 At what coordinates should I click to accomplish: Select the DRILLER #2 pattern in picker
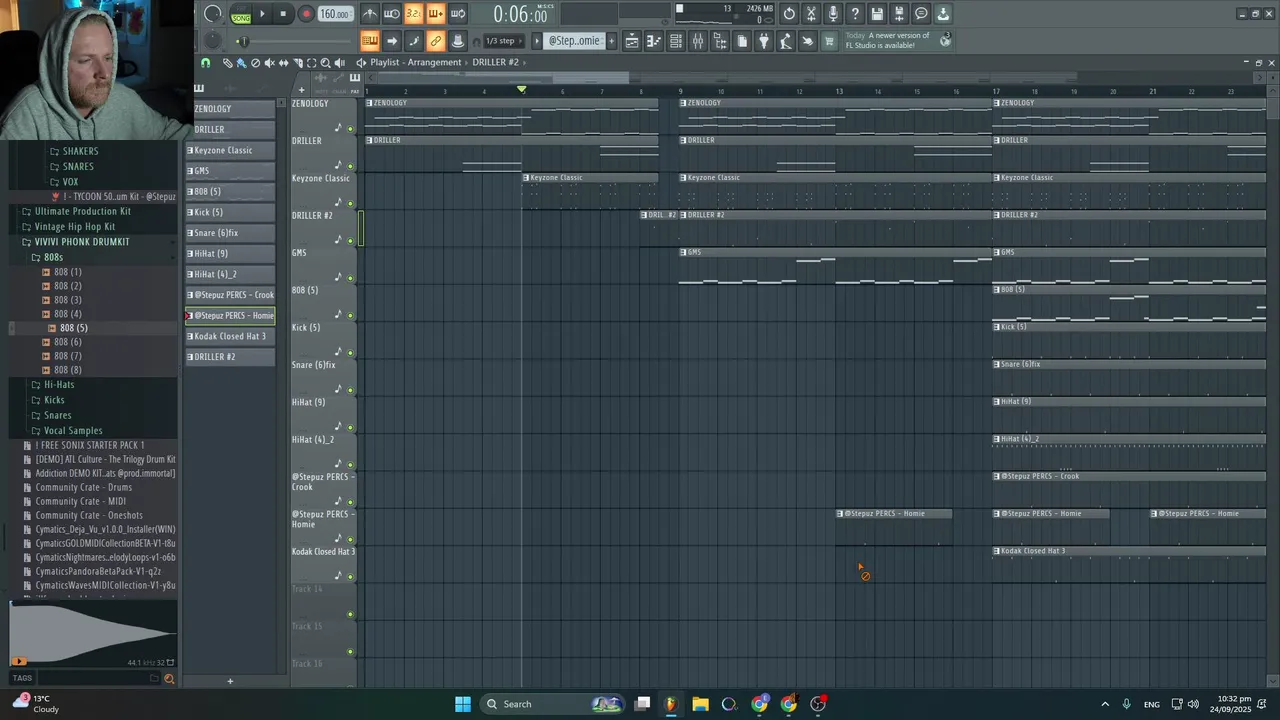pyautogui.click(x=230, y=357)
